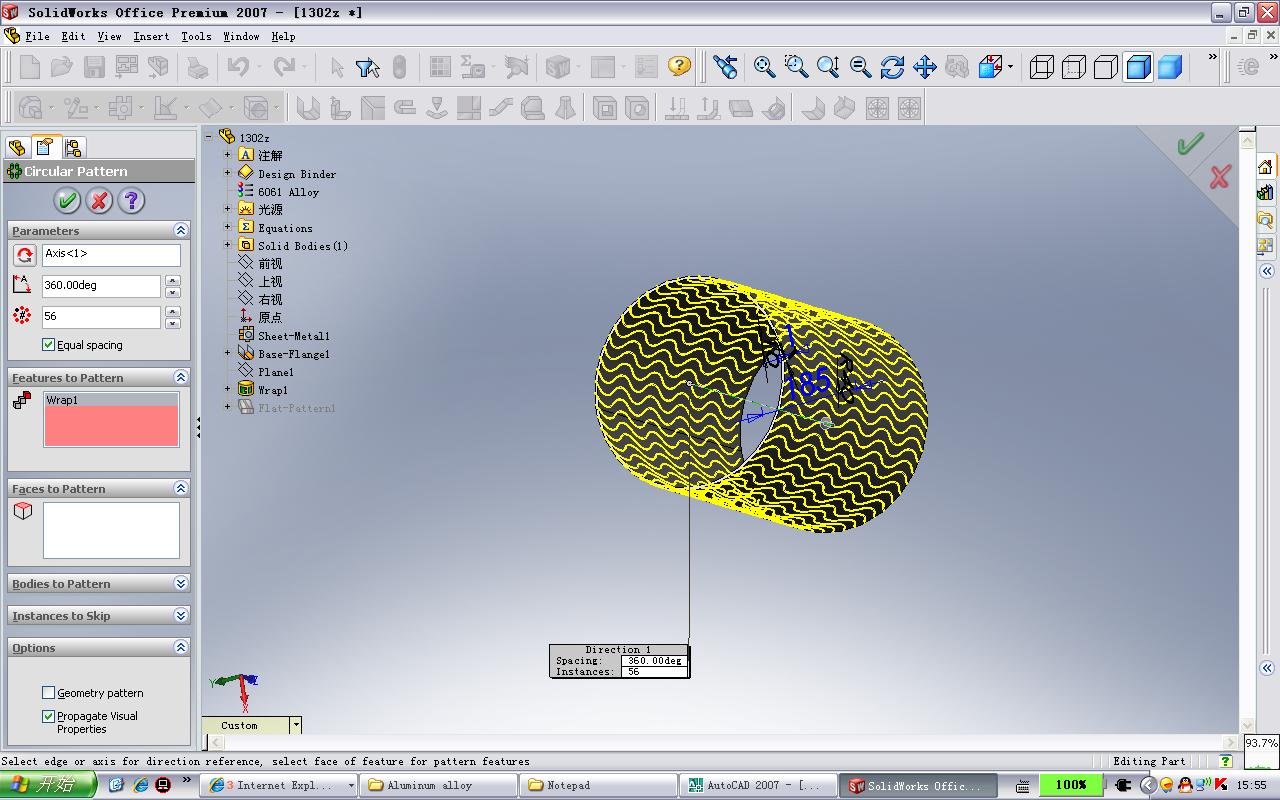Expand the Instances to Skip section
This screenshot has height=800, width=1280.
180,615
